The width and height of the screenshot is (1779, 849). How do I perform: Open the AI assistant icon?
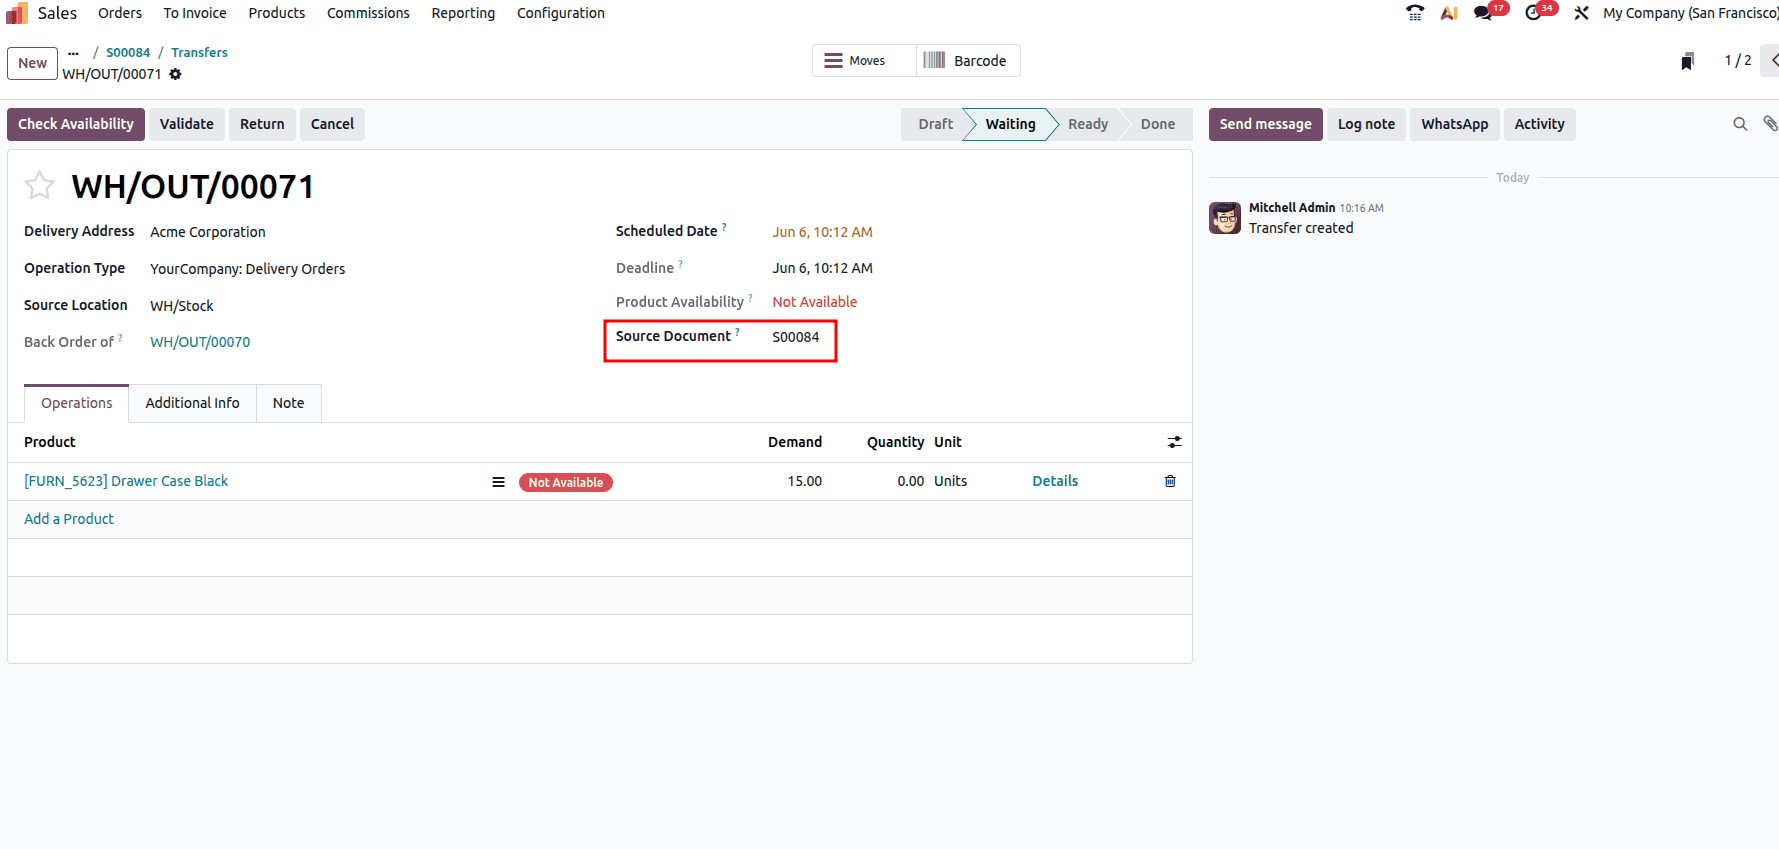tap(1449, 13)
